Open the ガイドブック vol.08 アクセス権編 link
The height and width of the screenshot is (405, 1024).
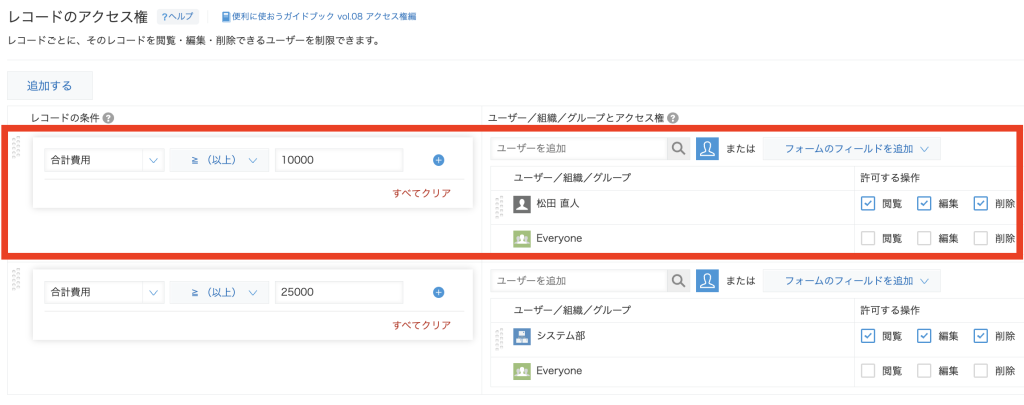(x=319, y=16)
